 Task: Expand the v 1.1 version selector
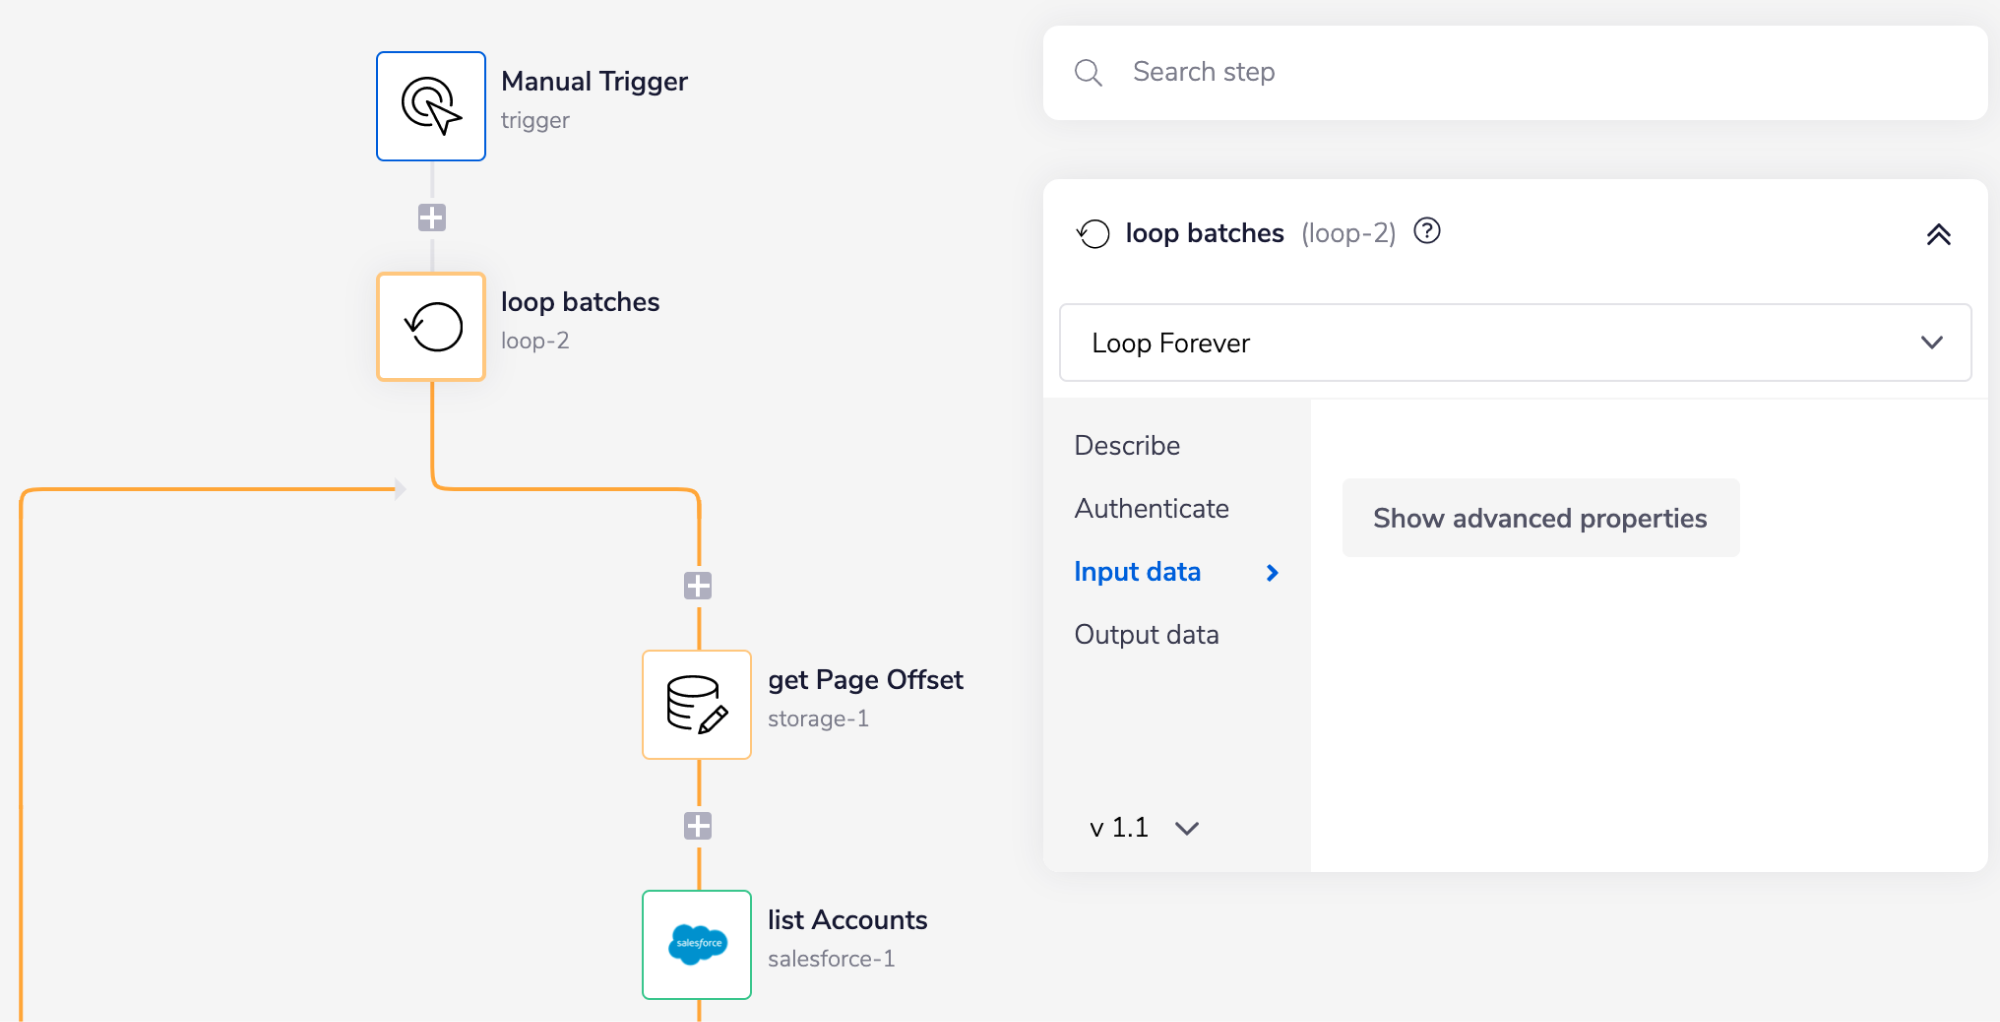point(1142,827)
